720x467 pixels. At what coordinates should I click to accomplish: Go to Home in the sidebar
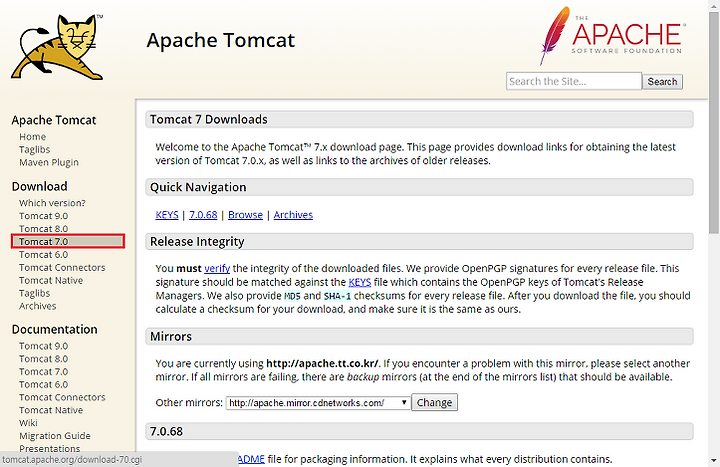[33, 137]
